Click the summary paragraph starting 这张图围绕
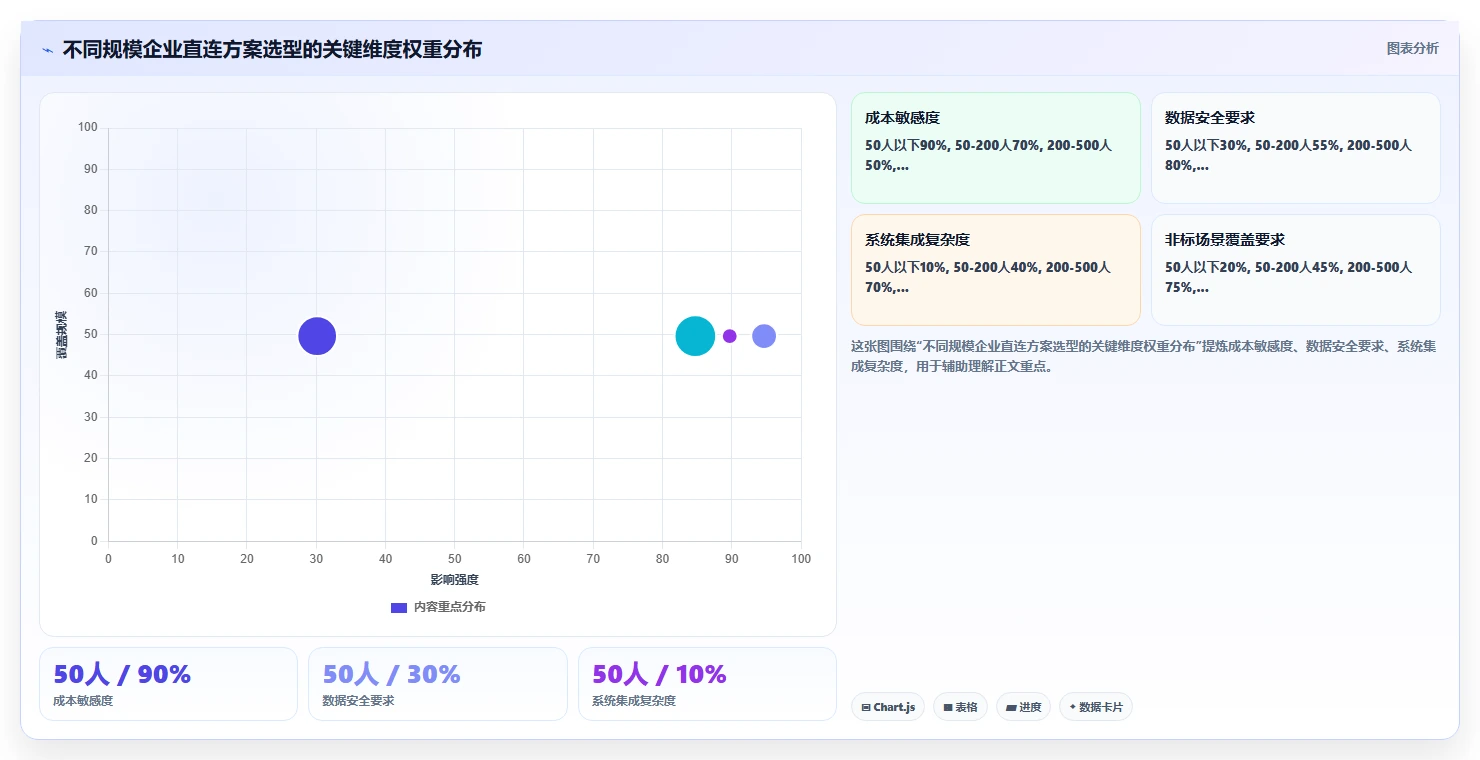This screenshot has height=760, width=1480. [1145, 356]
